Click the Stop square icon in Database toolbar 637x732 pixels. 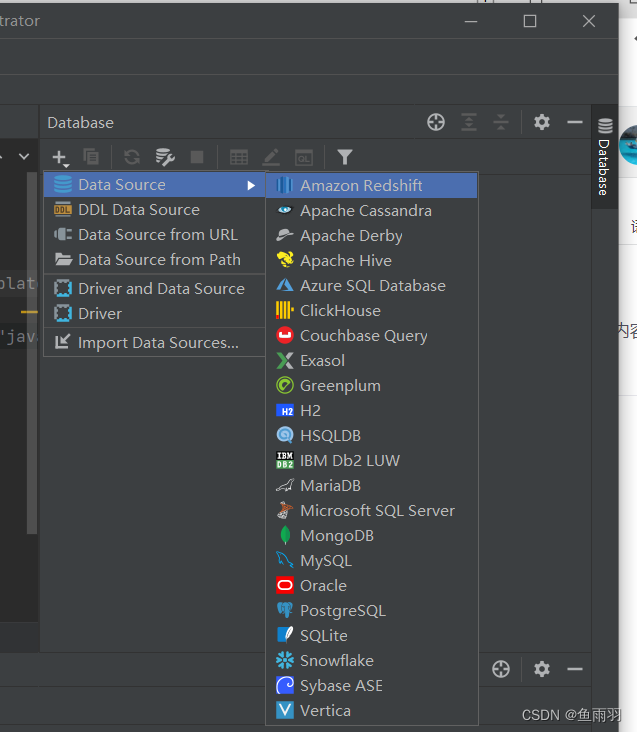tap(197, 157)
